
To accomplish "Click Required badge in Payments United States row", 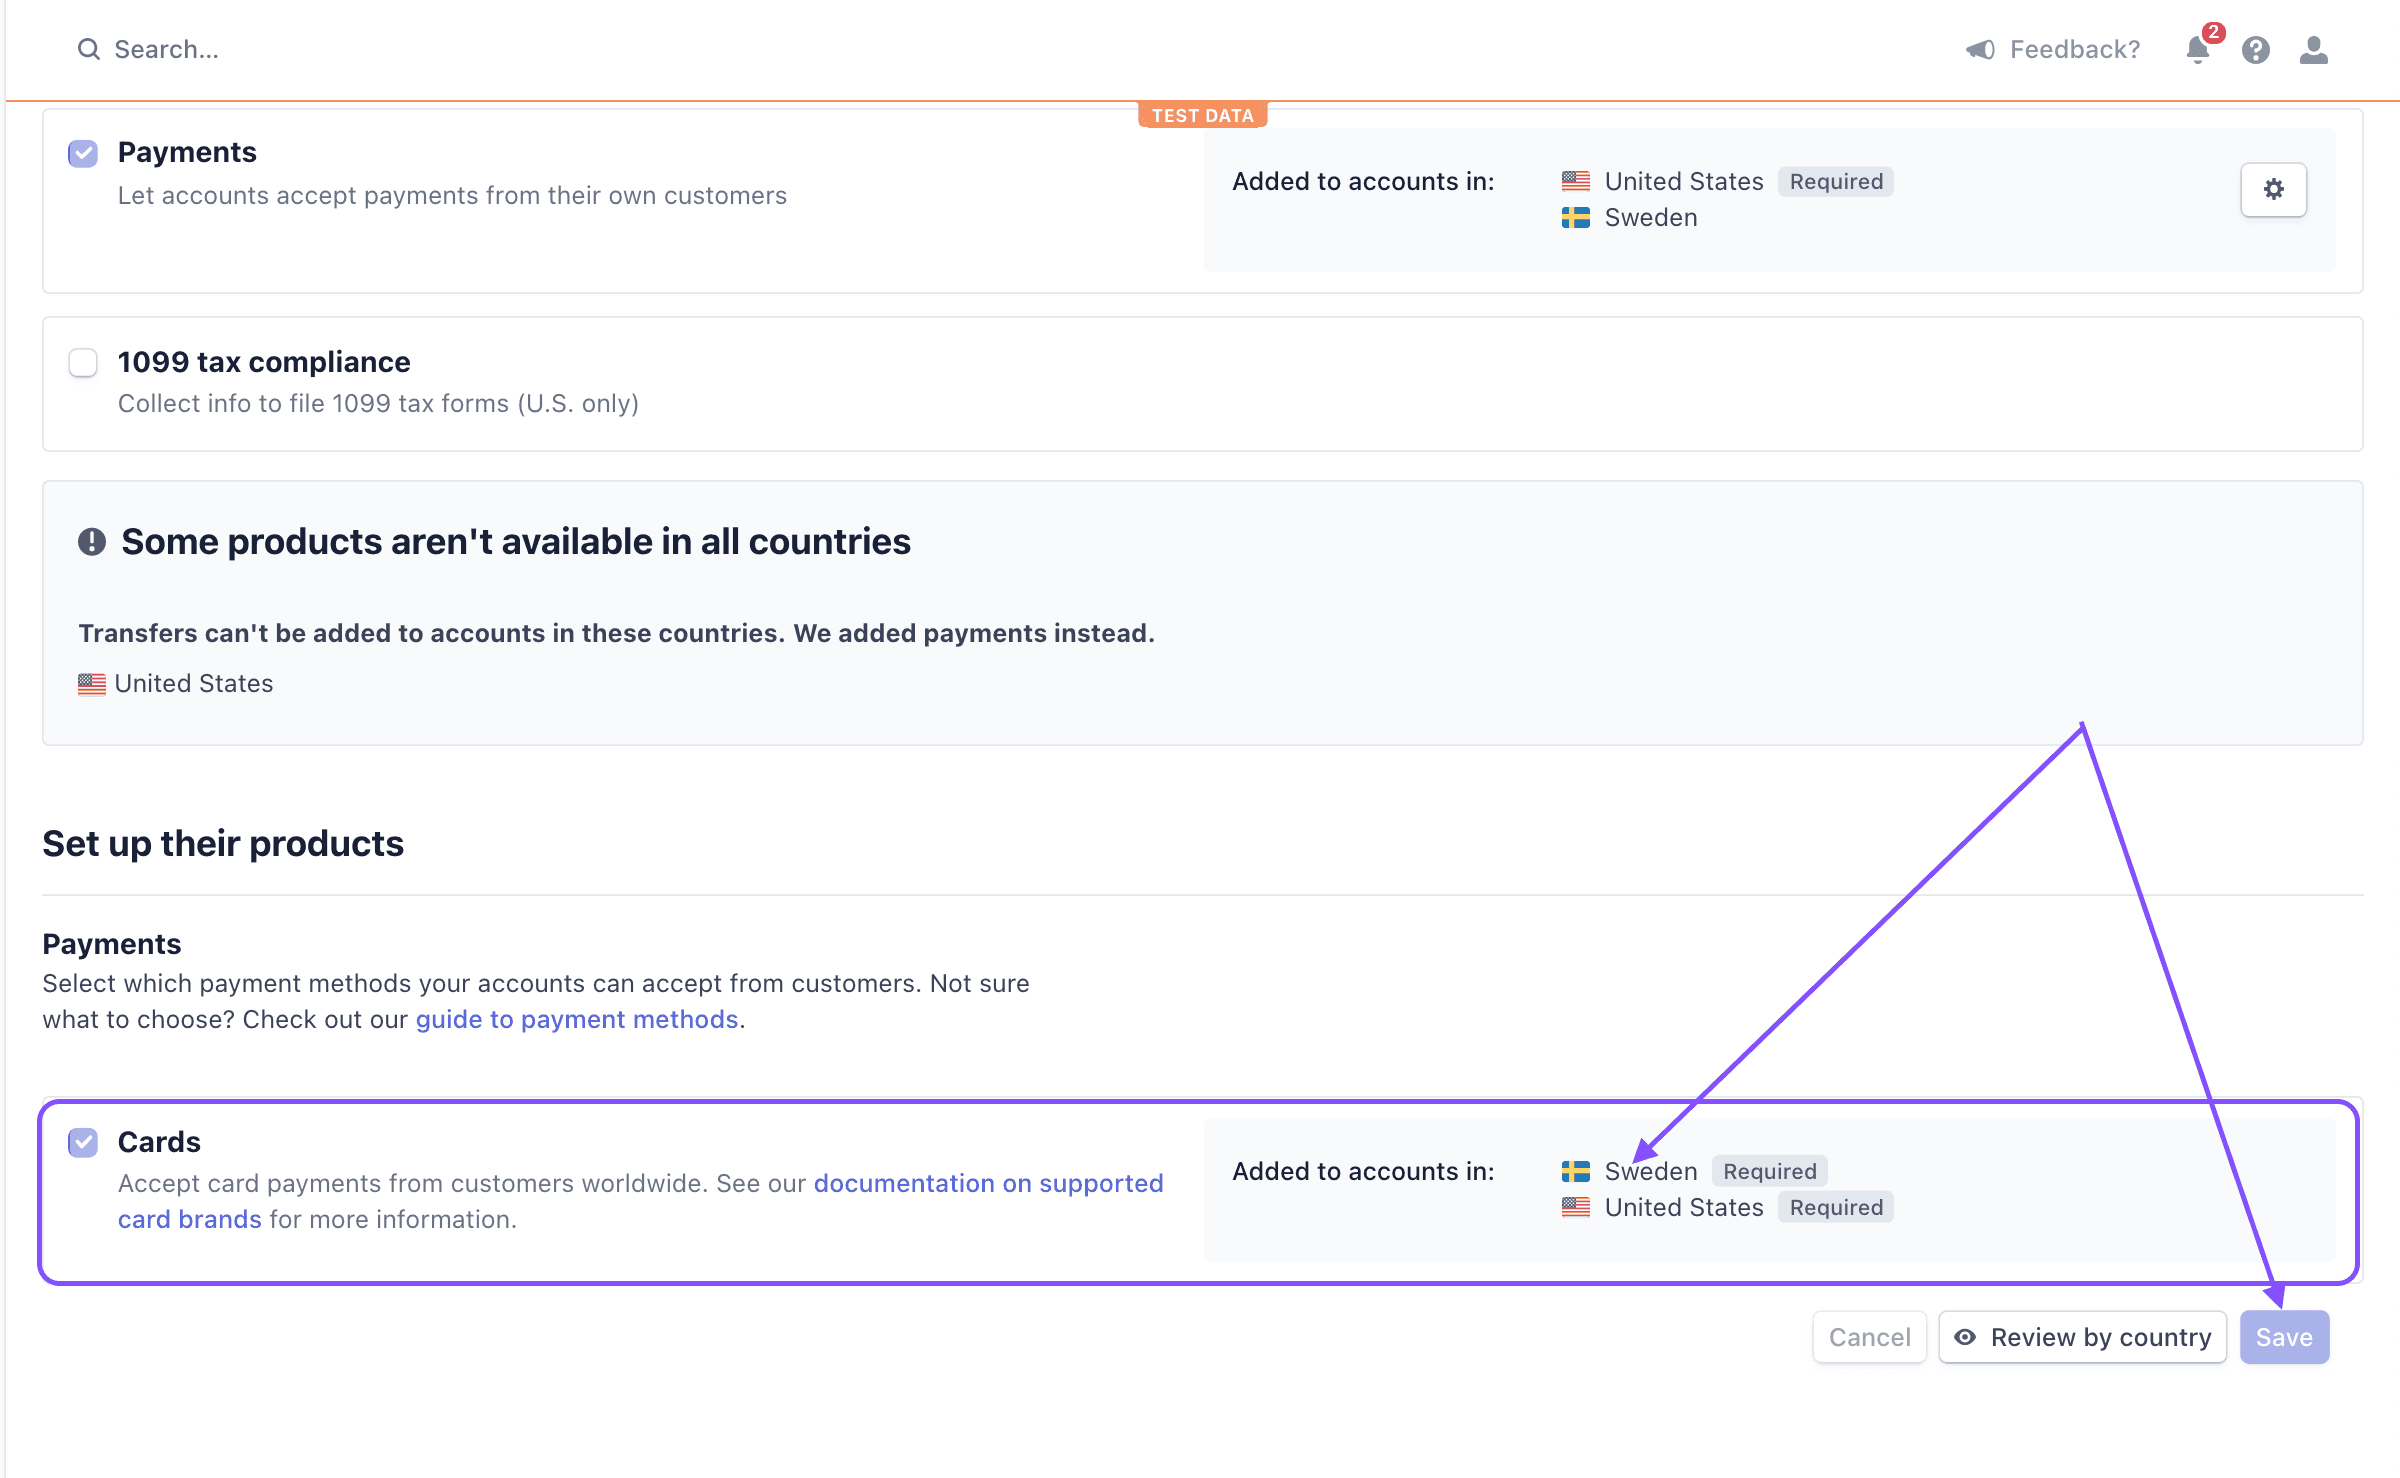I will coord(1836,181).
